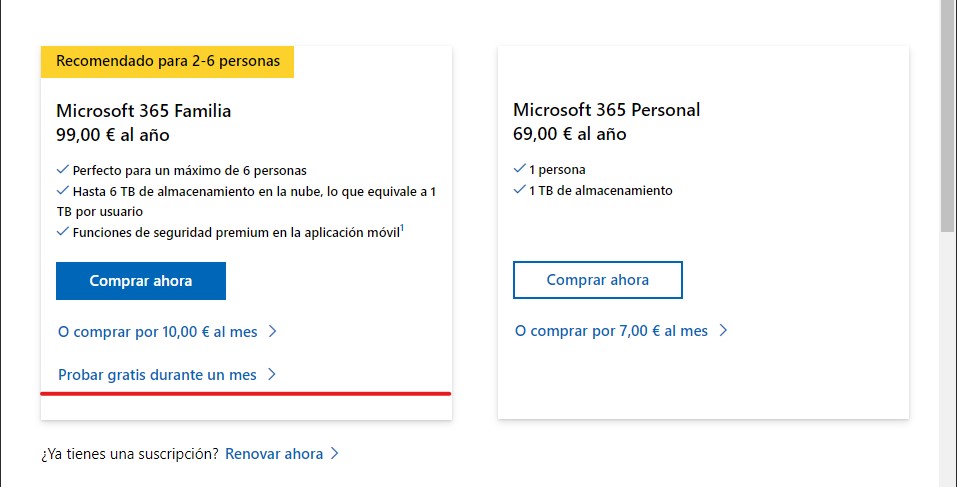Click the yellow "Recomendado para 2-6 personas" badge

tap(168, 61)
